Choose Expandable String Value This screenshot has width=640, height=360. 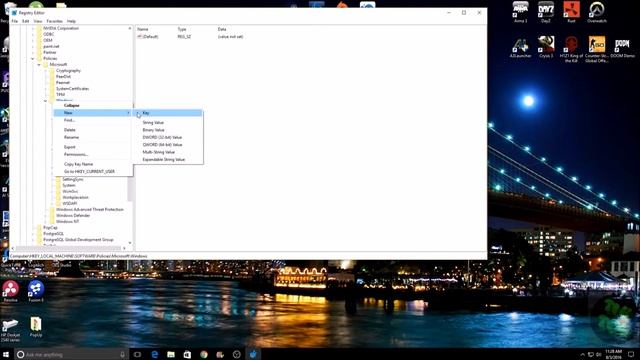tap(168, 160)
